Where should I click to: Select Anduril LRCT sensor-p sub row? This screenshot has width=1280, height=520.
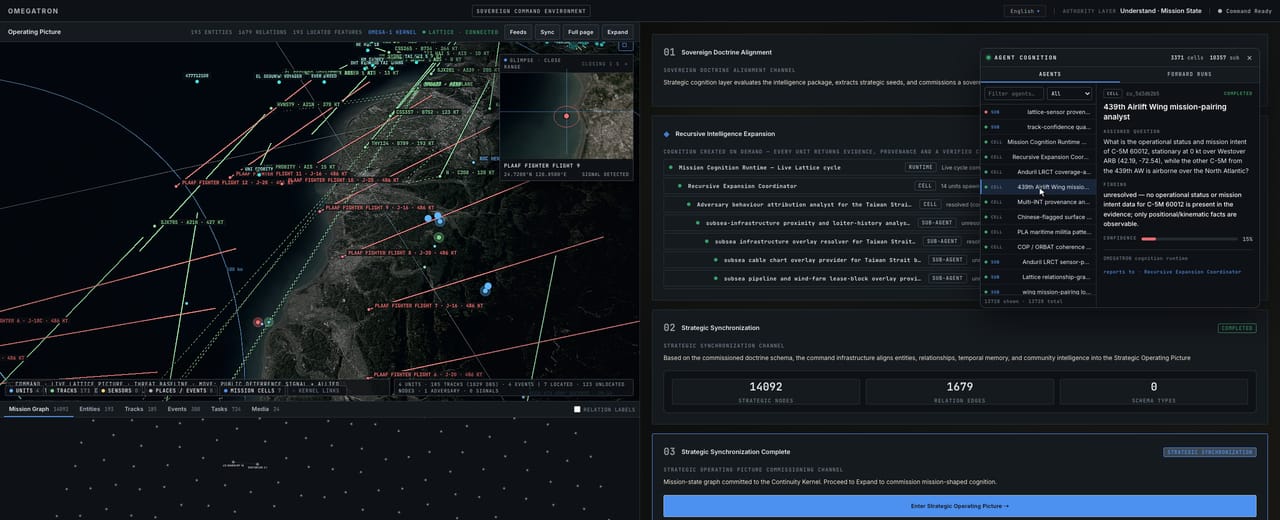click(x=1038, y=262)
